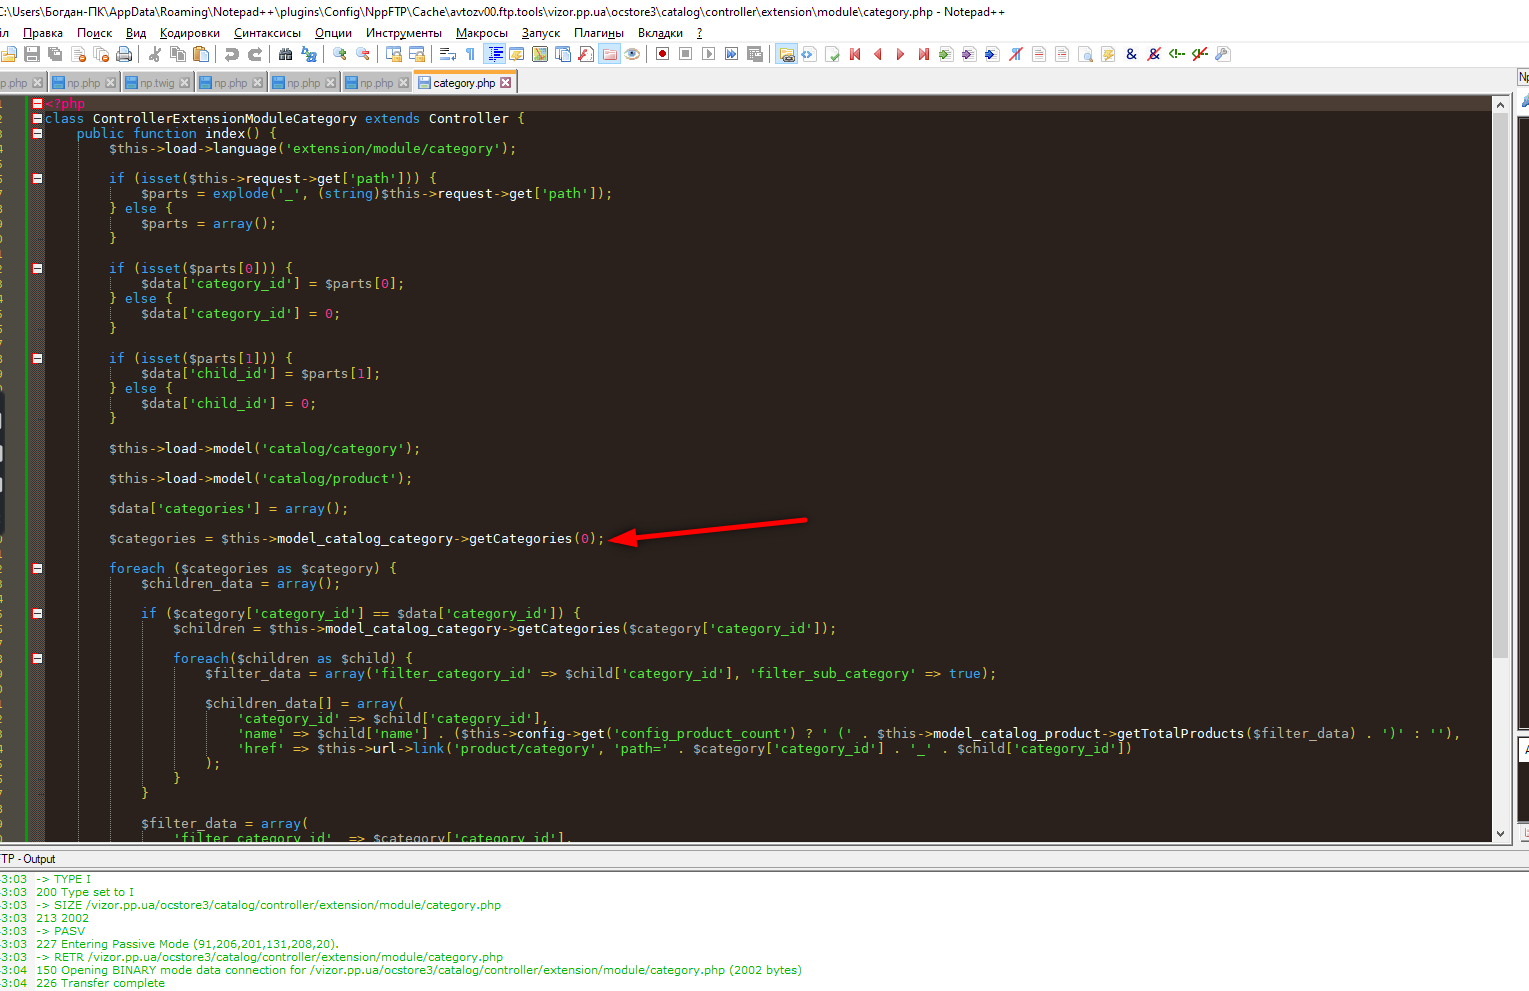
Task: Toggle the indent guide toolbar button
Action: (x=495, y=54)
